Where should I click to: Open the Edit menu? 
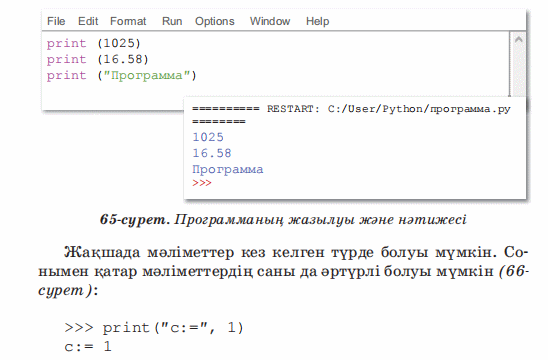tap(88, 21)
